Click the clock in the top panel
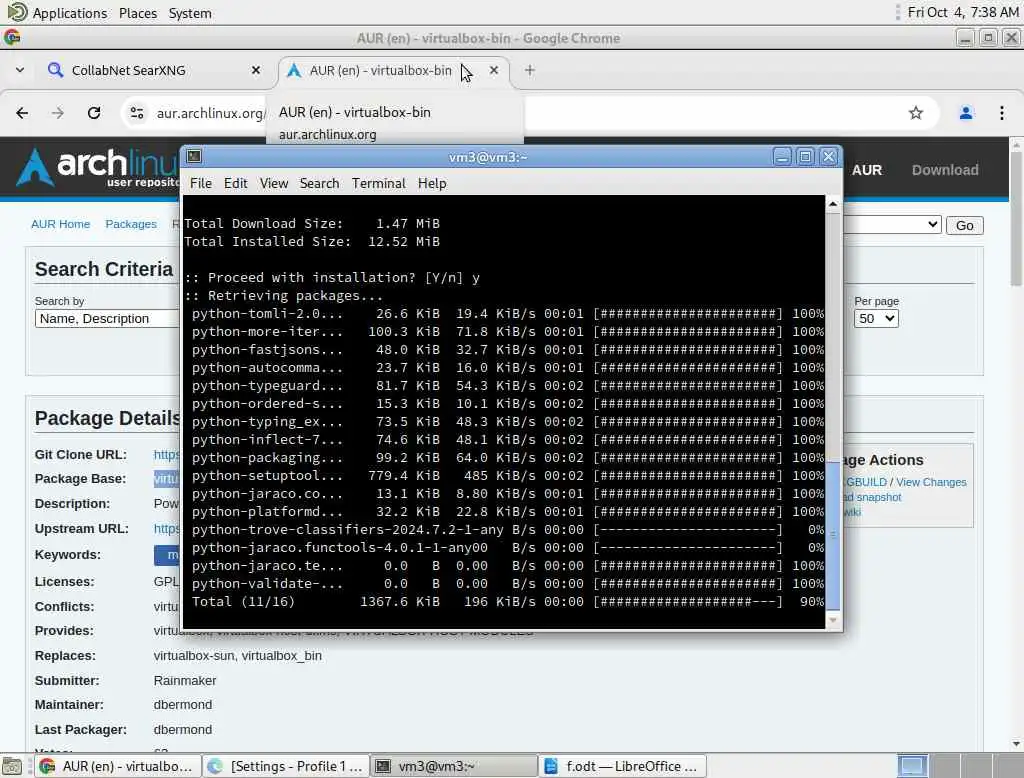The width and height of the screenshot is (1024, 778). [x=963, y=12]
